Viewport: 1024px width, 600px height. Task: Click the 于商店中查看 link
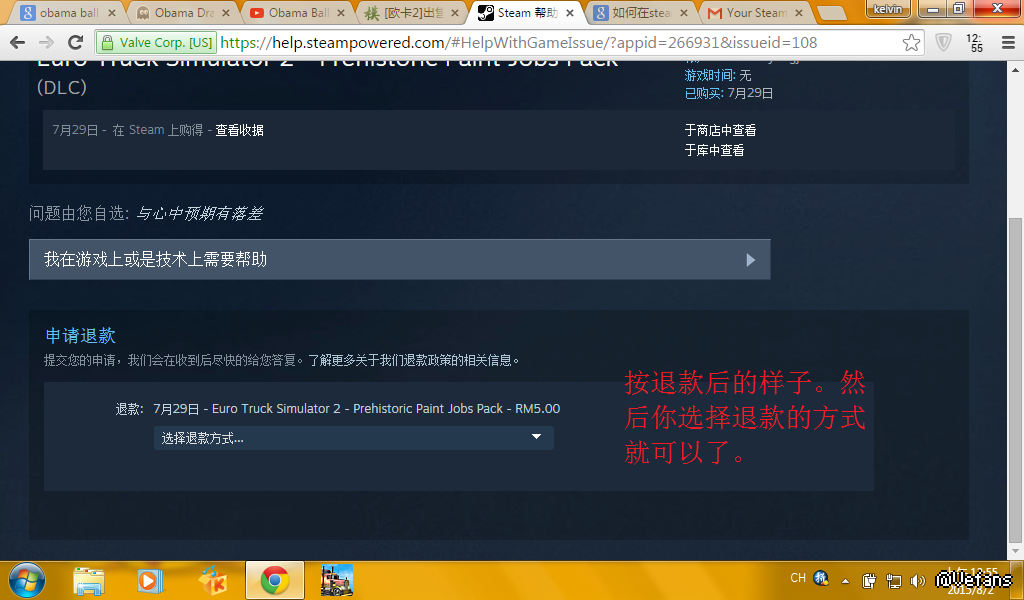coord(720,130)
